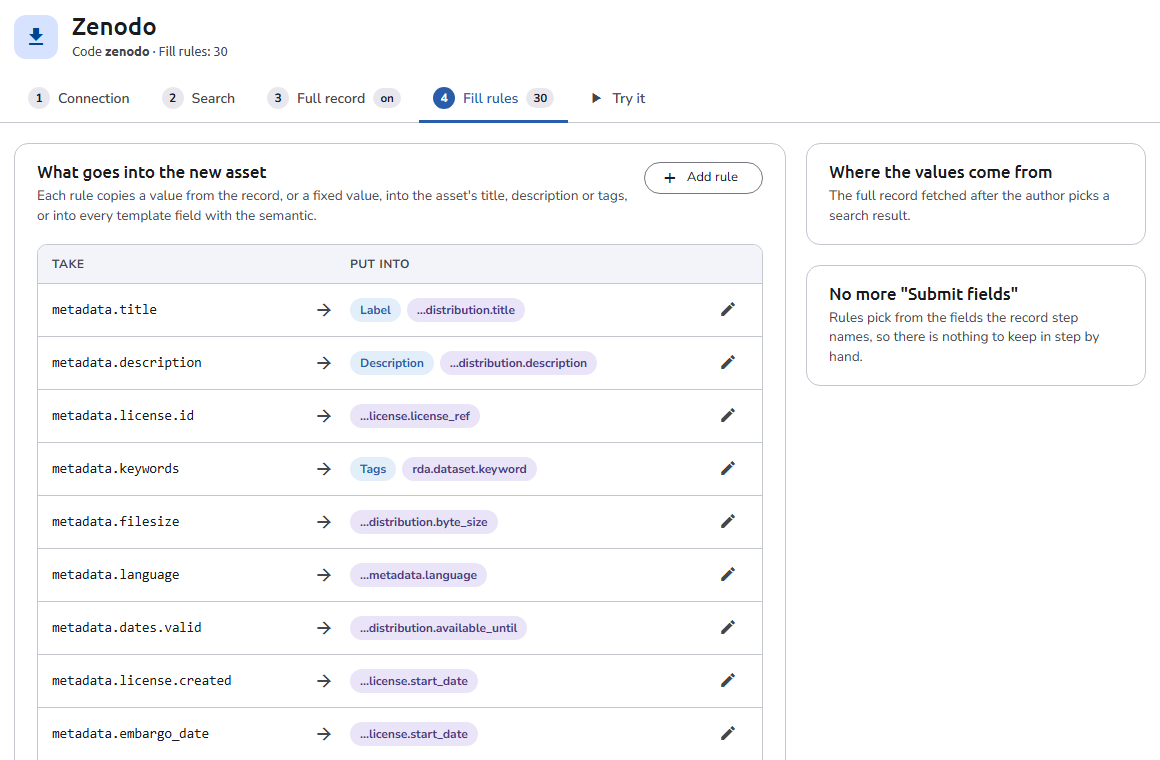
Task: Click the ...distribution.byte_size chip
Action: [423, 522]
